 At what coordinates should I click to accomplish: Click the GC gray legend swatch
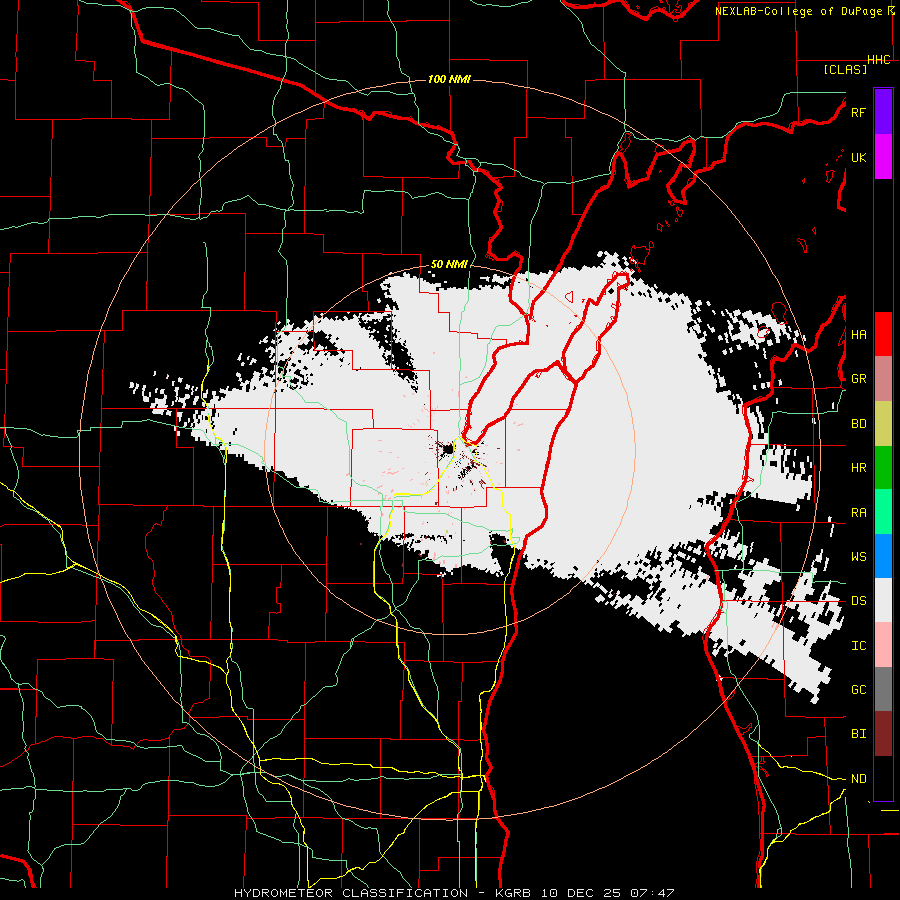[883, 689]
